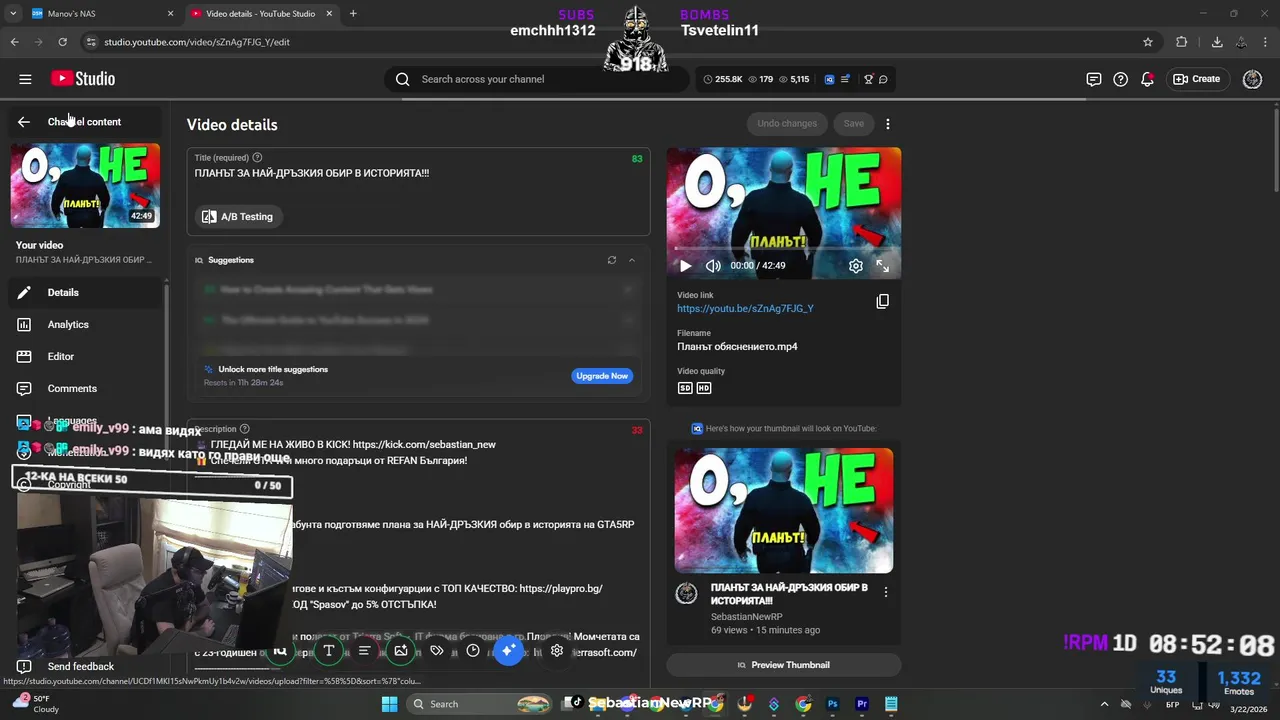Click the Create button

(1197, 79)
